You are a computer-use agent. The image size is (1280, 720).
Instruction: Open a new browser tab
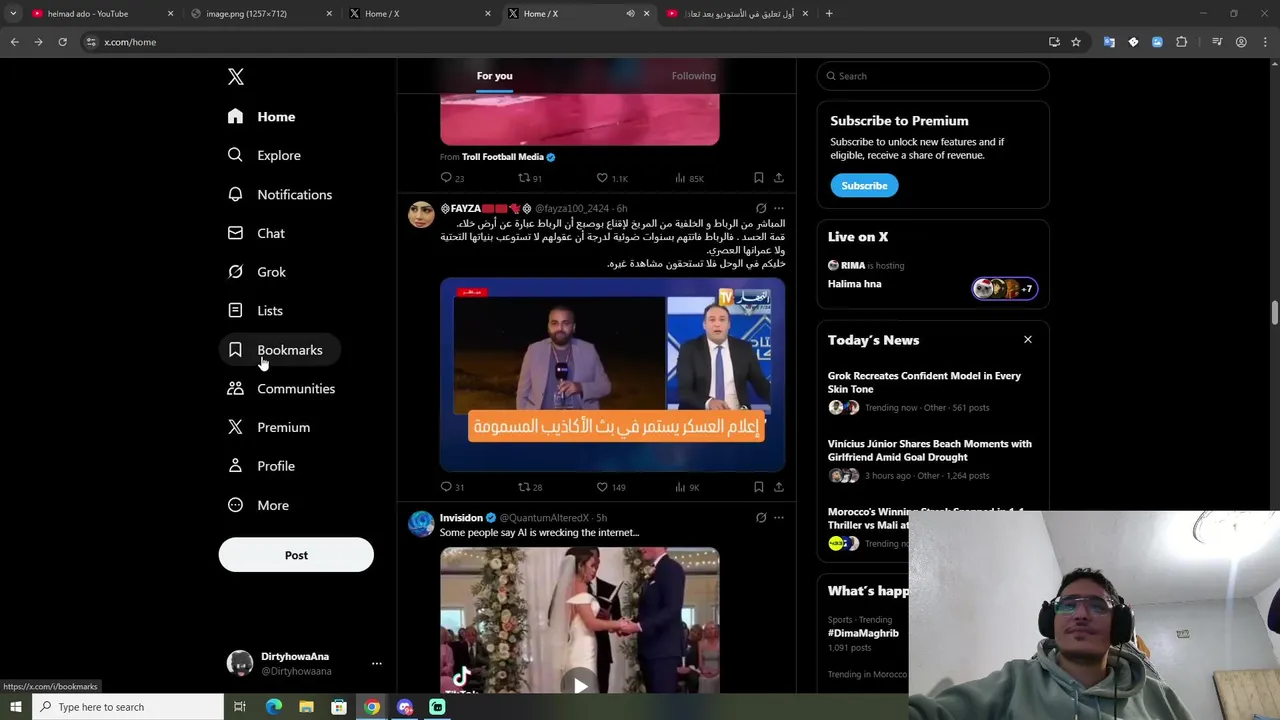(x=829, y=14)
